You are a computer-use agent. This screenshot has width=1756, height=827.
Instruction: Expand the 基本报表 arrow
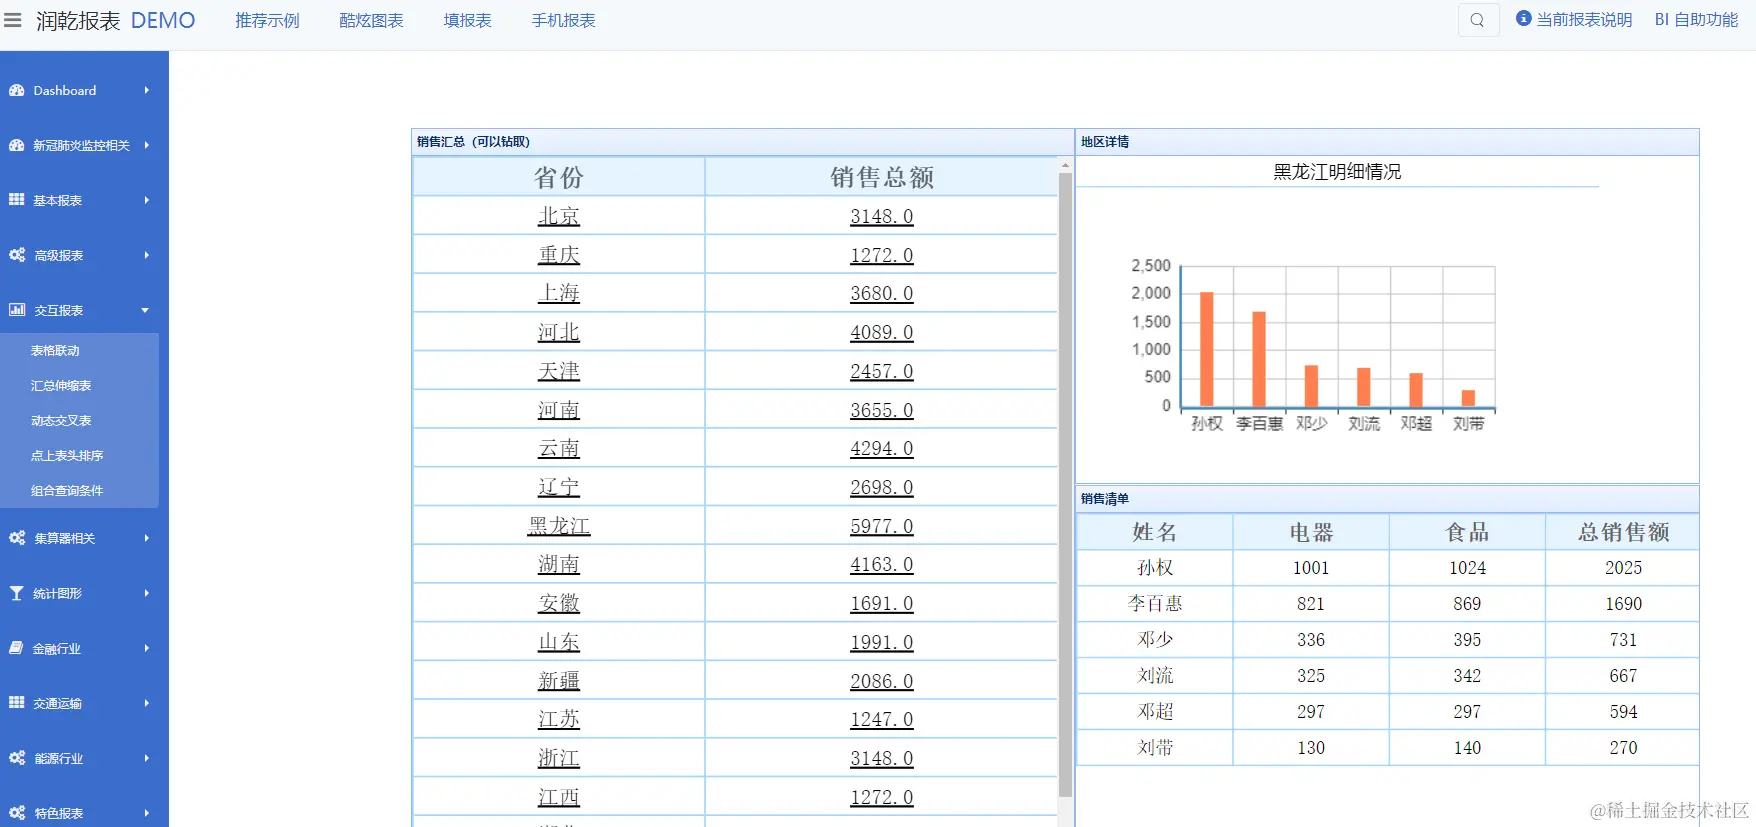(146, 200)
